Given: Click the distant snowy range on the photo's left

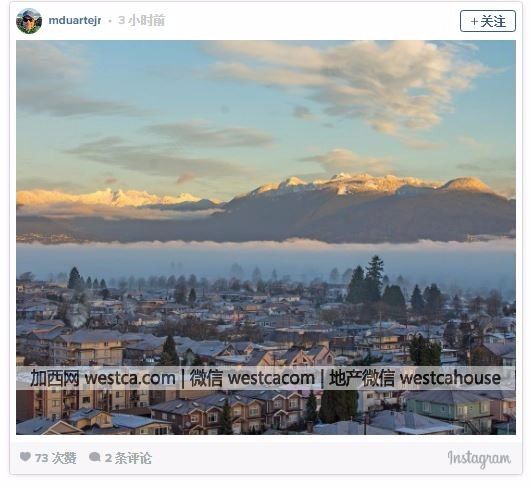Looking at the screenshot, I should point(112,198).
